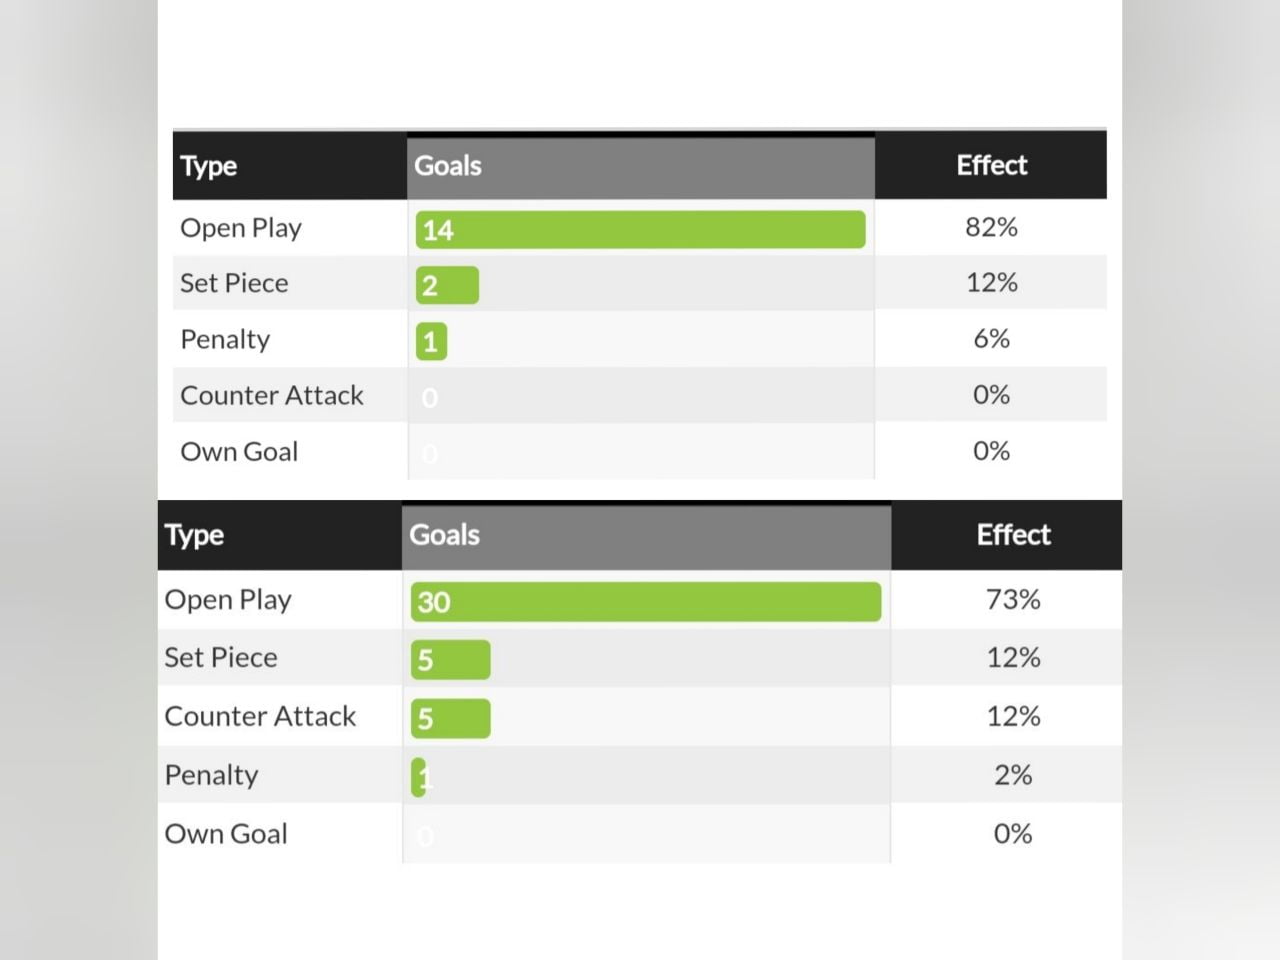Click the Type header in the second table

click(194, 535)
